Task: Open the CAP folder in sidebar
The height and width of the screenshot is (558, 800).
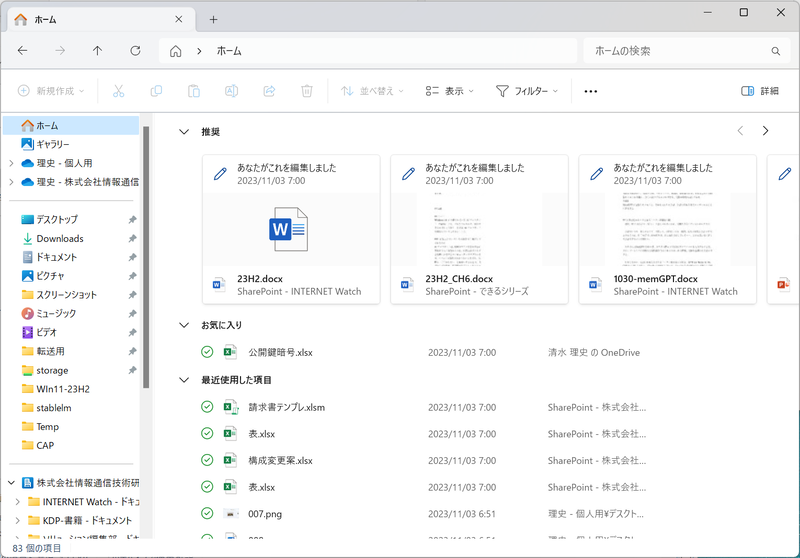Action: click(x=37, y=445)
